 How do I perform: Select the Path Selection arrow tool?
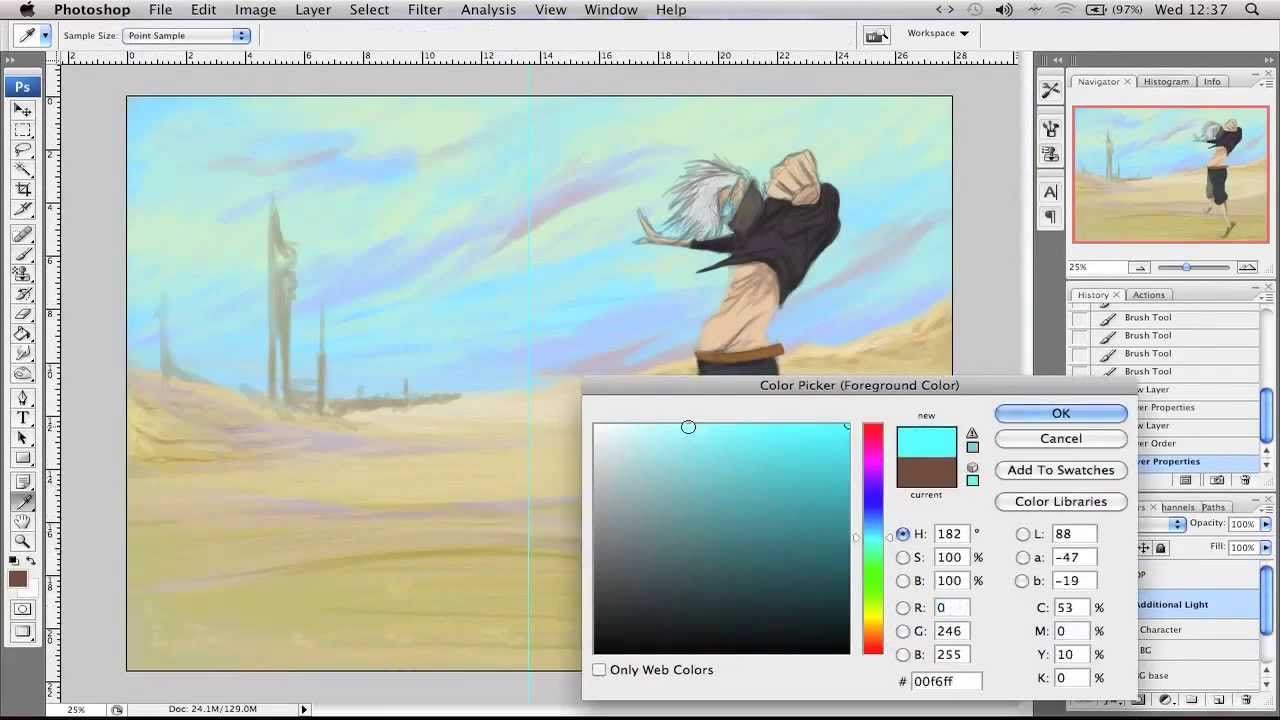[22, 438]
